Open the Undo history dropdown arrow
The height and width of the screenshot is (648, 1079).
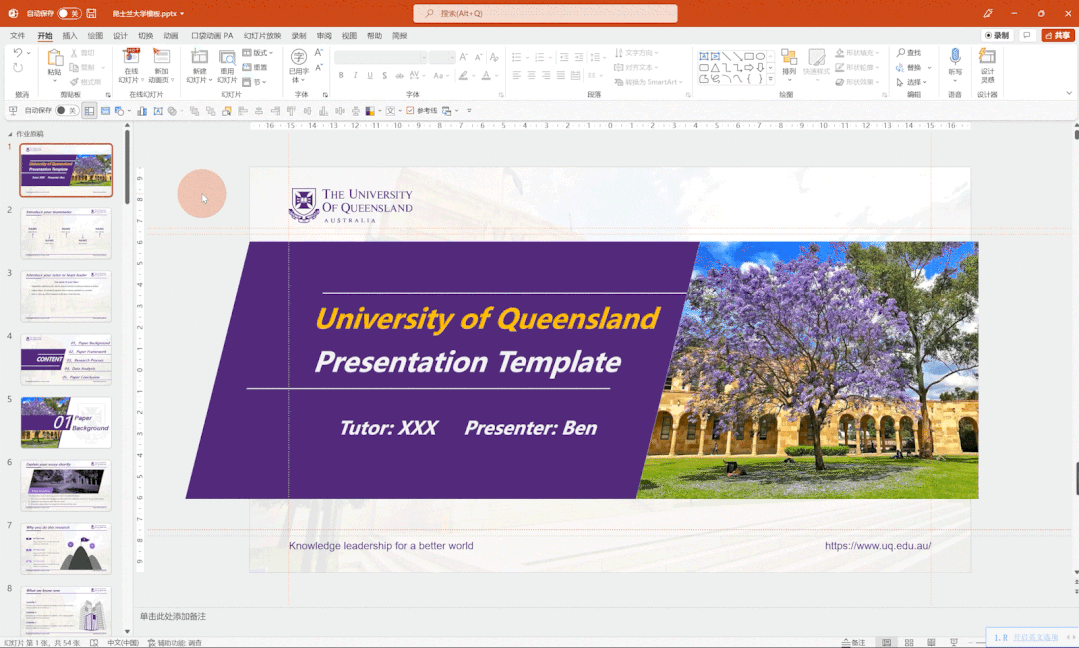28,53
